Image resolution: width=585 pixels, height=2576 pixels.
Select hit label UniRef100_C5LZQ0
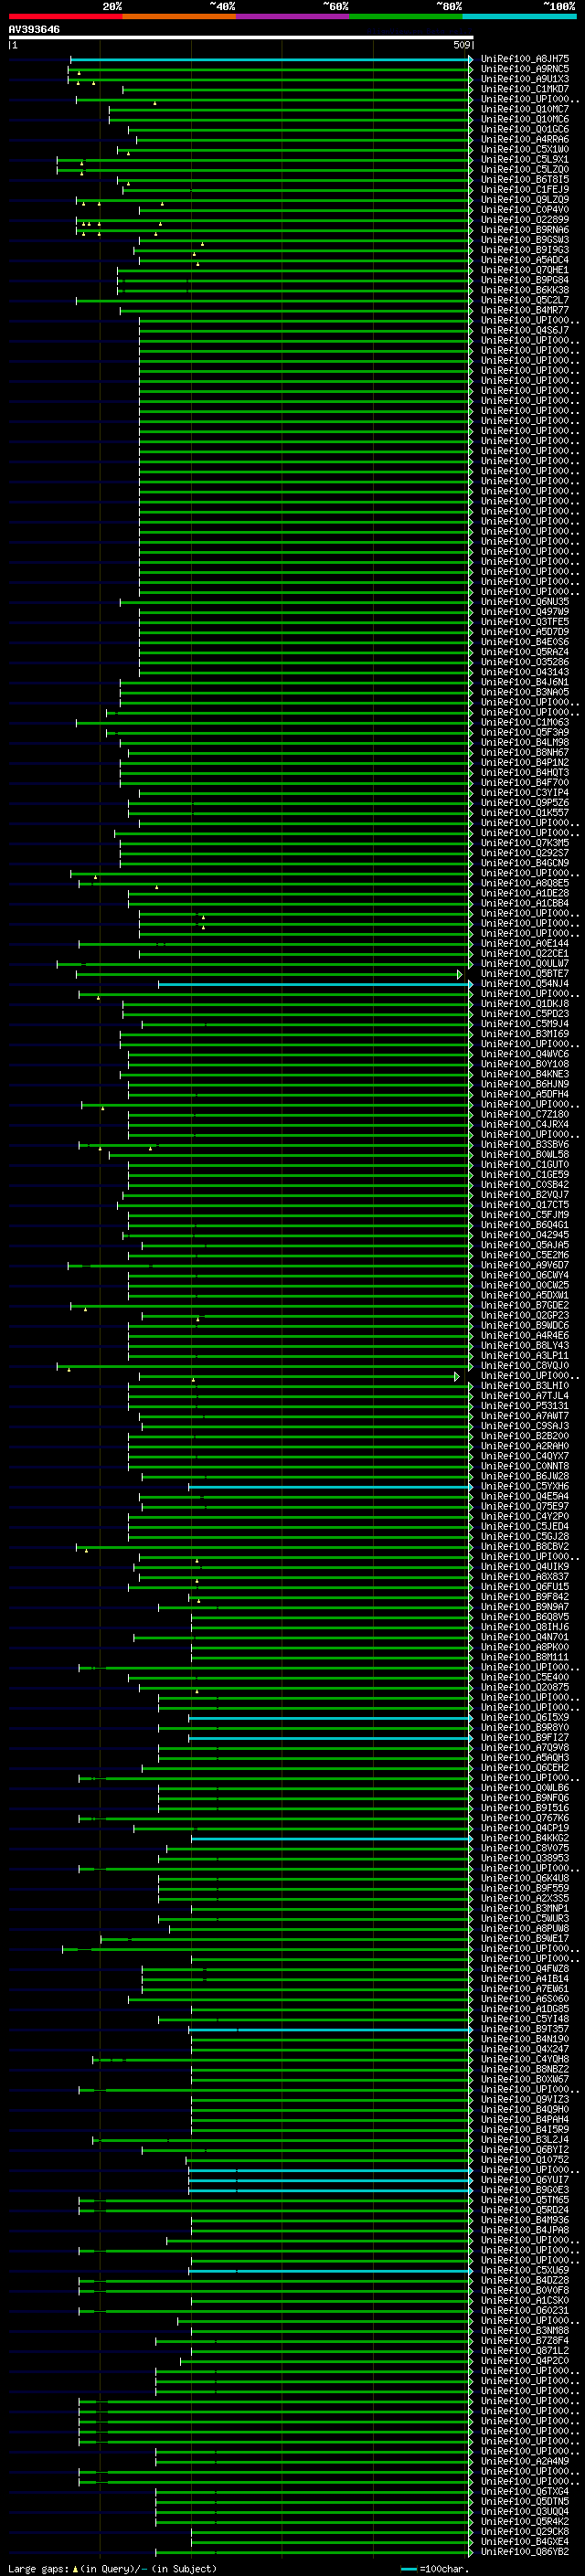(525, 169)
